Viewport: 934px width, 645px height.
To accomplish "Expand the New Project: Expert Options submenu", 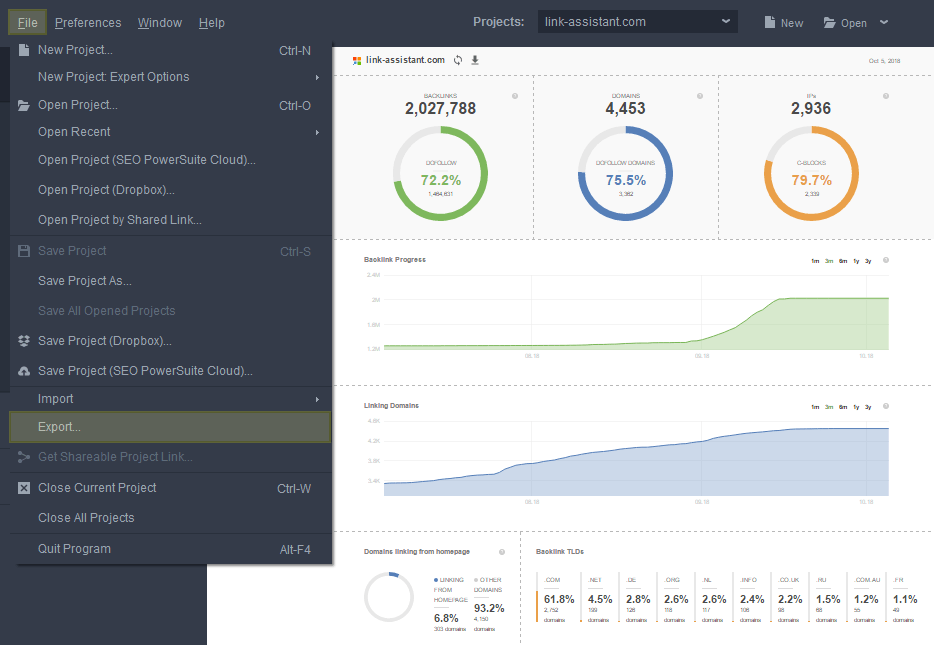I will [317, 77].
